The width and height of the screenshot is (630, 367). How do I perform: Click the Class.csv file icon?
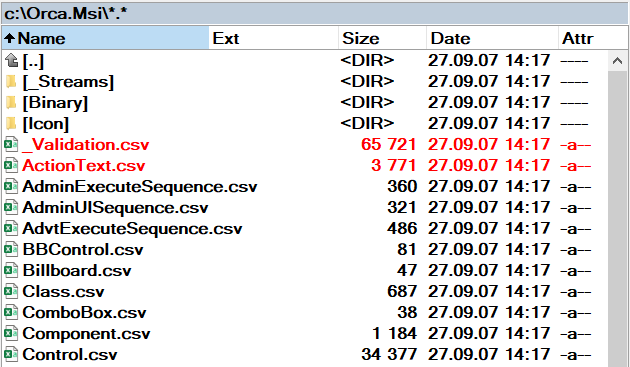point(11,291)
